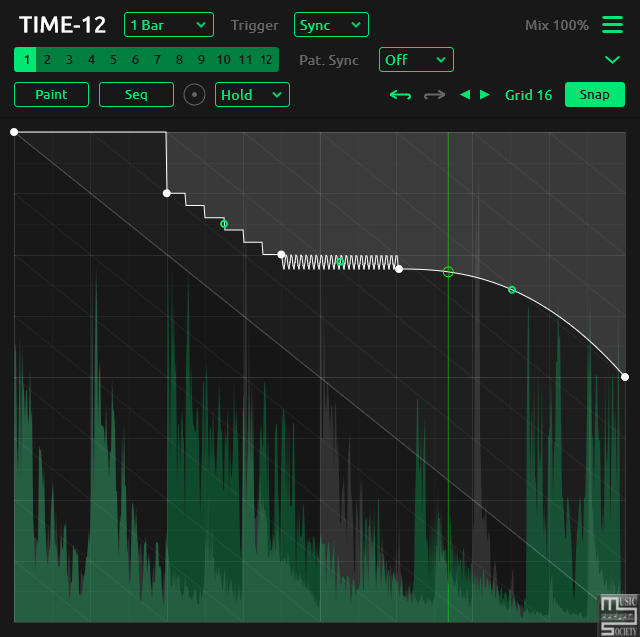Toggle Seq mode

pos(136,95)
